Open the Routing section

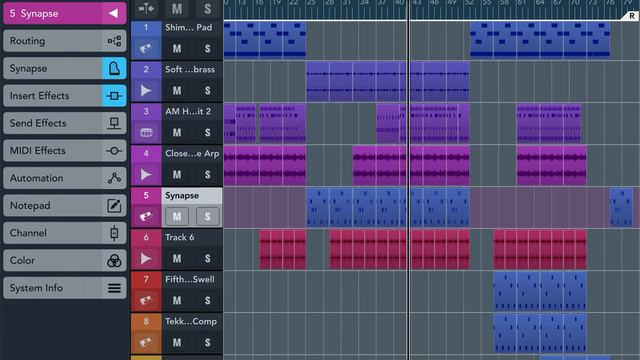[64, 41]
